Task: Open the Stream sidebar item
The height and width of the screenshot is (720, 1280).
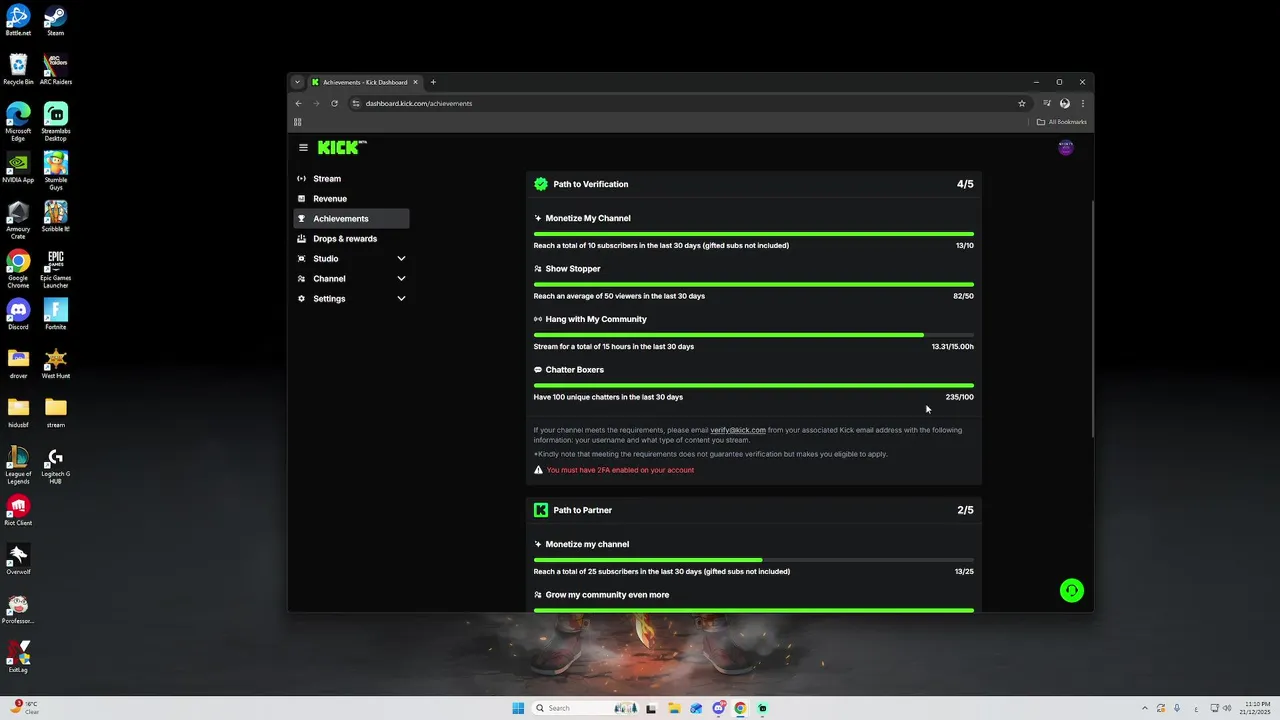Action: 352,179
